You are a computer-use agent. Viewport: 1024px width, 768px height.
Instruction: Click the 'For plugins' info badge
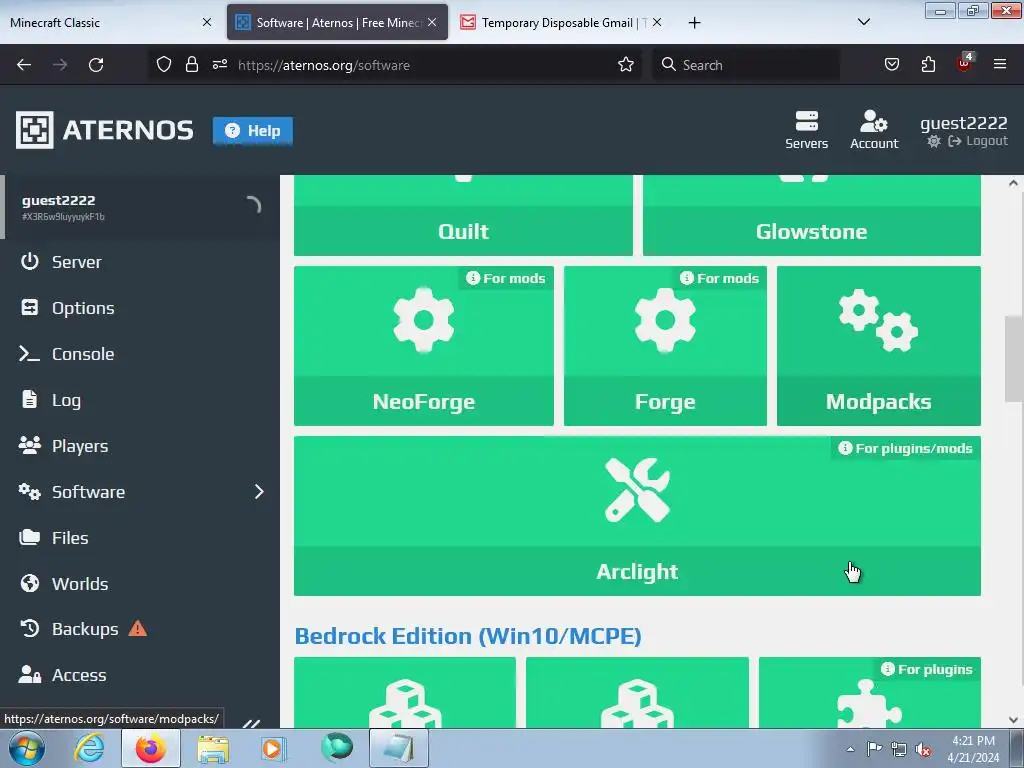pyautogui.click(x=927, y=669)
